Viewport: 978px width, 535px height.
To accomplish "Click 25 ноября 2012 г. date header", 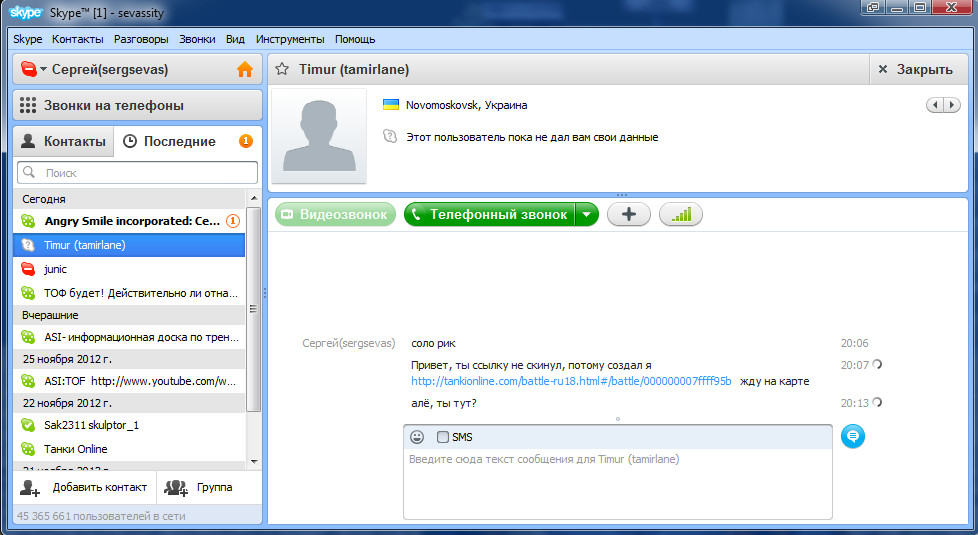I will click(x=128, y=359).
